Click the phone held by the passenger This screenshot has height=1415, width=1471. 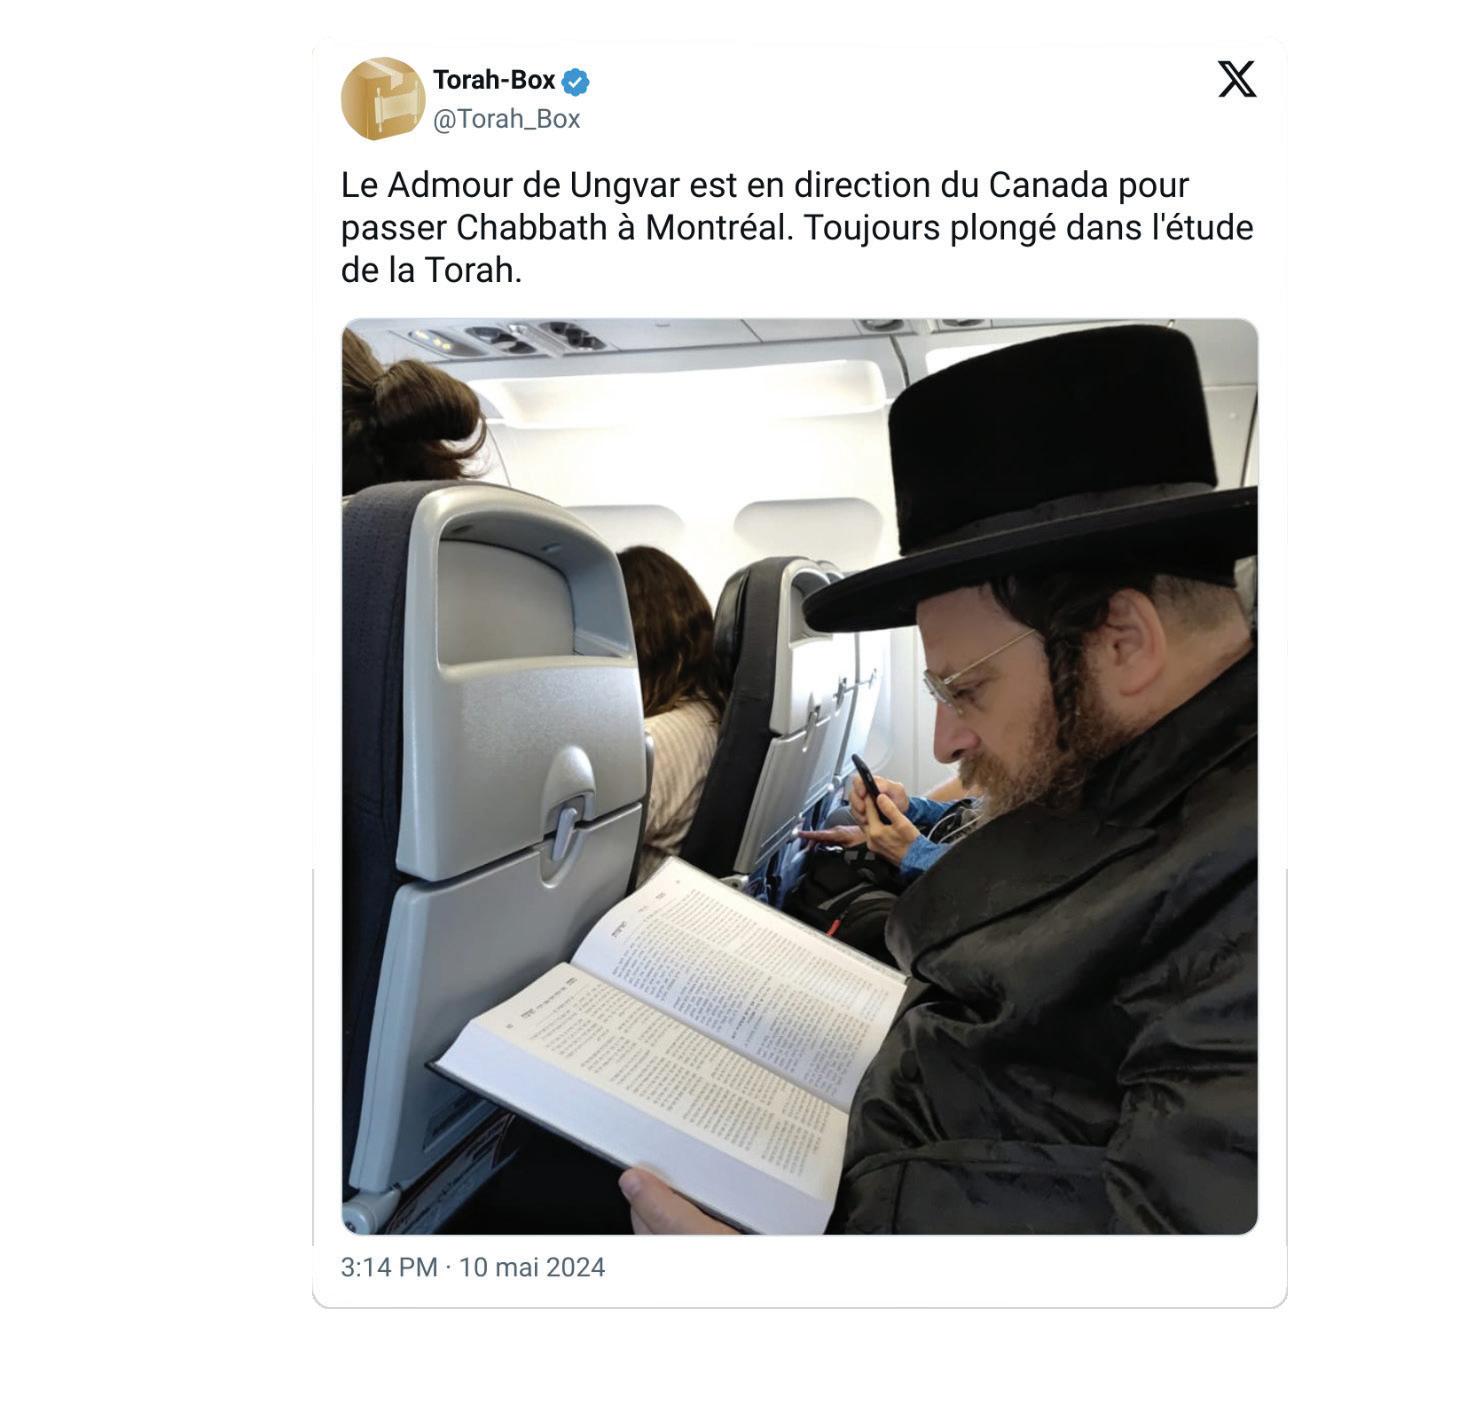click(870, 787)
